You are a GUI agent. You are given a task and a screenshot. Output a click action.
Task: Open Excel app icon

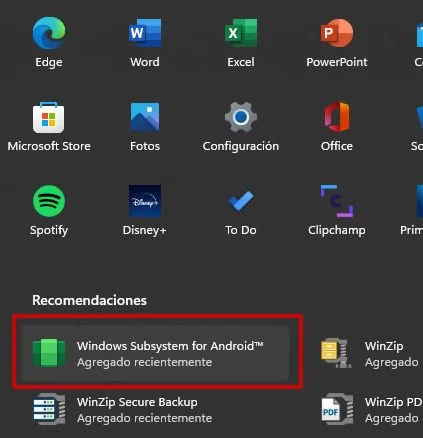tap(241, 33)
